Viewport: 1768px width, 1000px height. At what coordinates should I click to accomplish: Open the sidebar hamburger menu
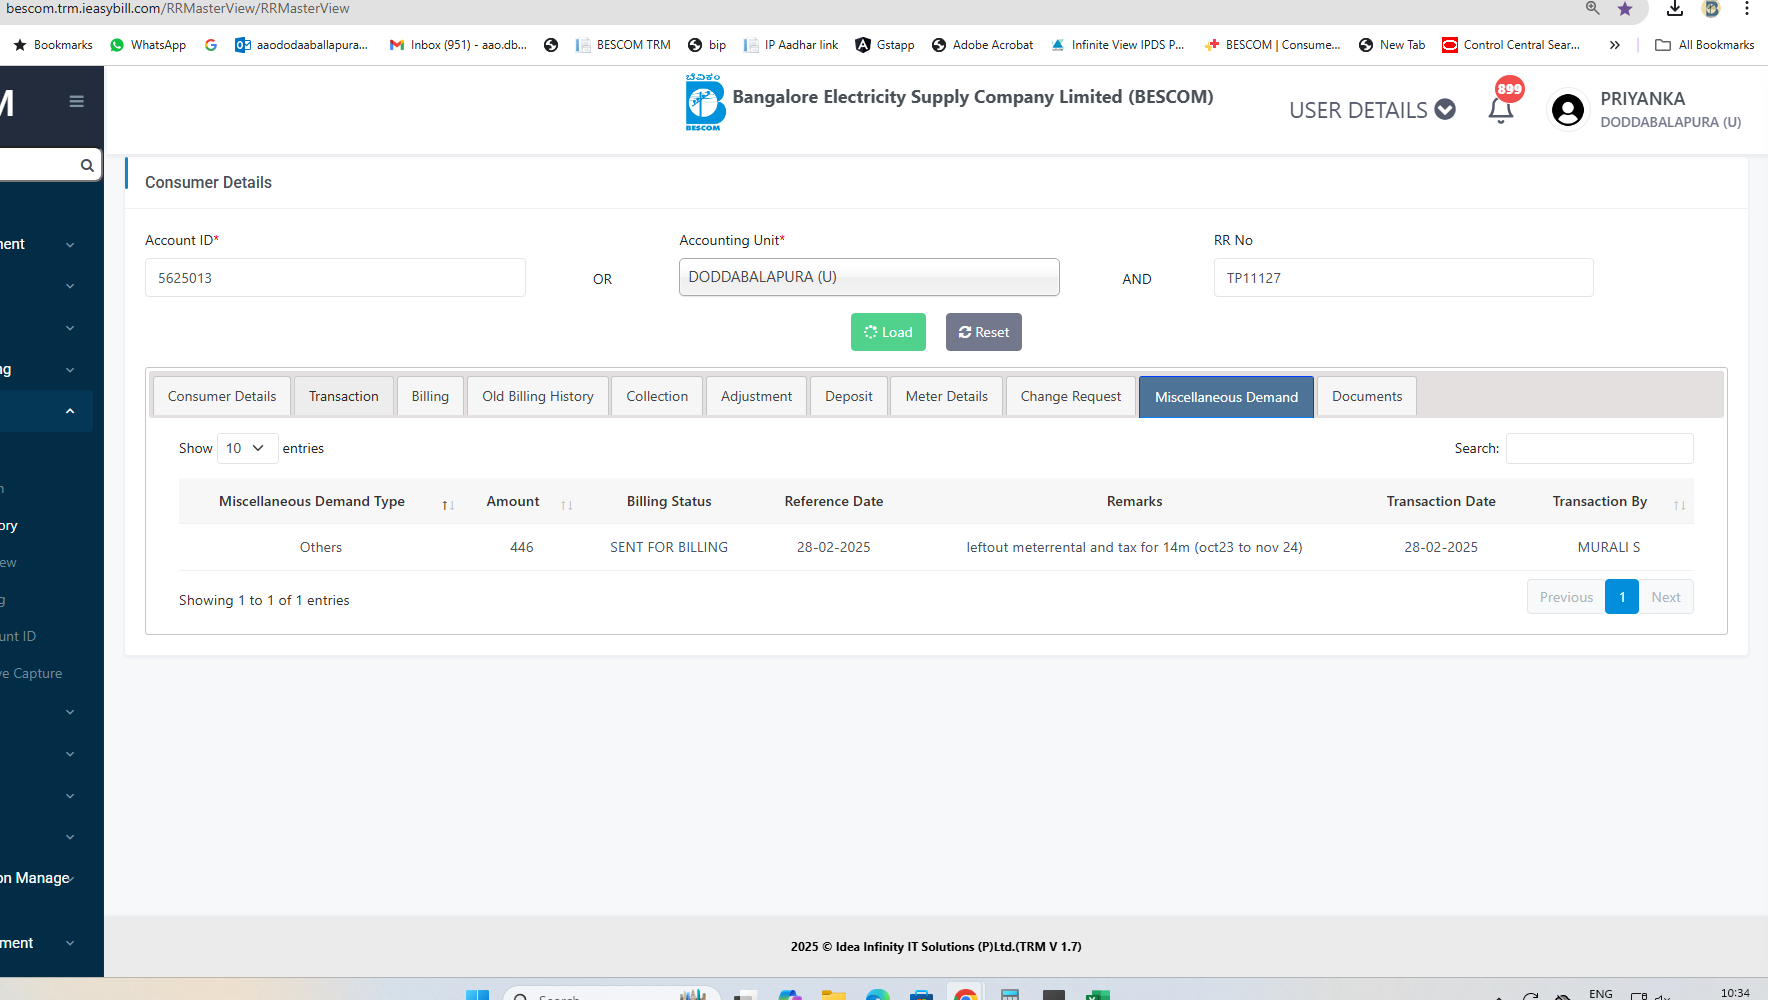tap(76, 101)
